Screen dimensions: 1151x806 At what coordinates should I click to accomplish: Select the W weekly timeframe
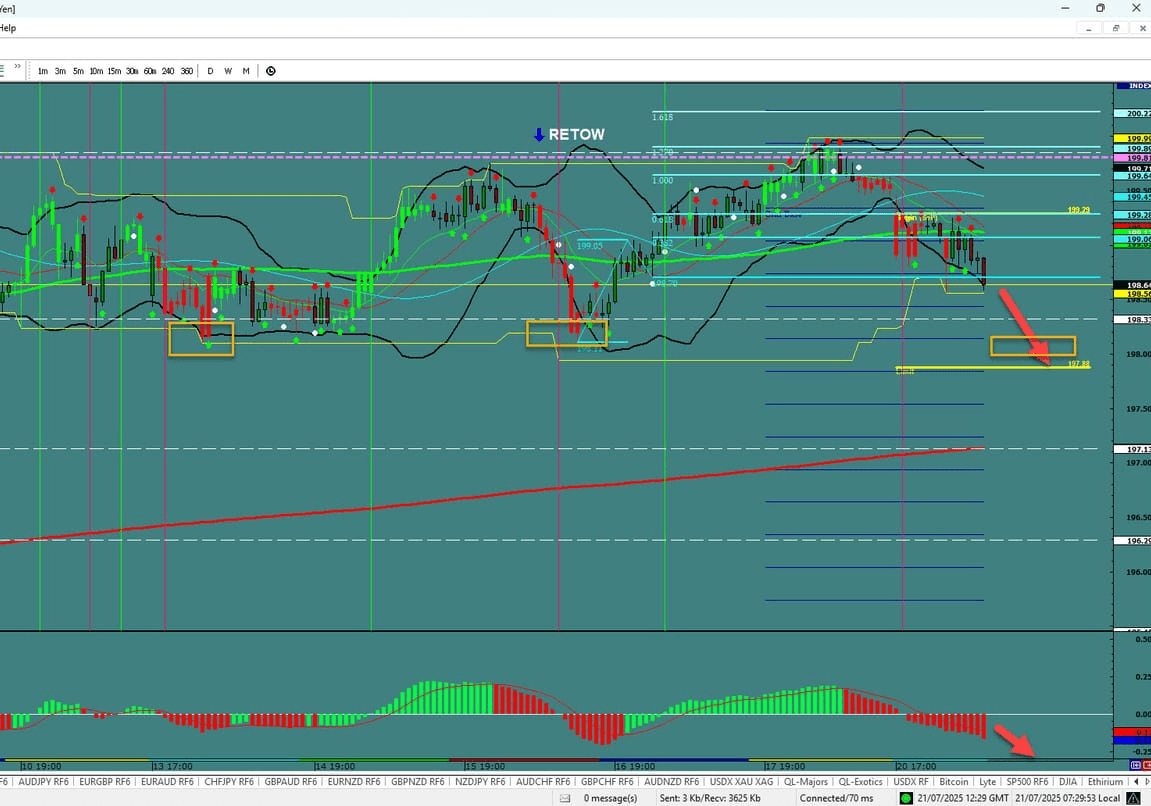pyautogui.click(x=227, y=71)
